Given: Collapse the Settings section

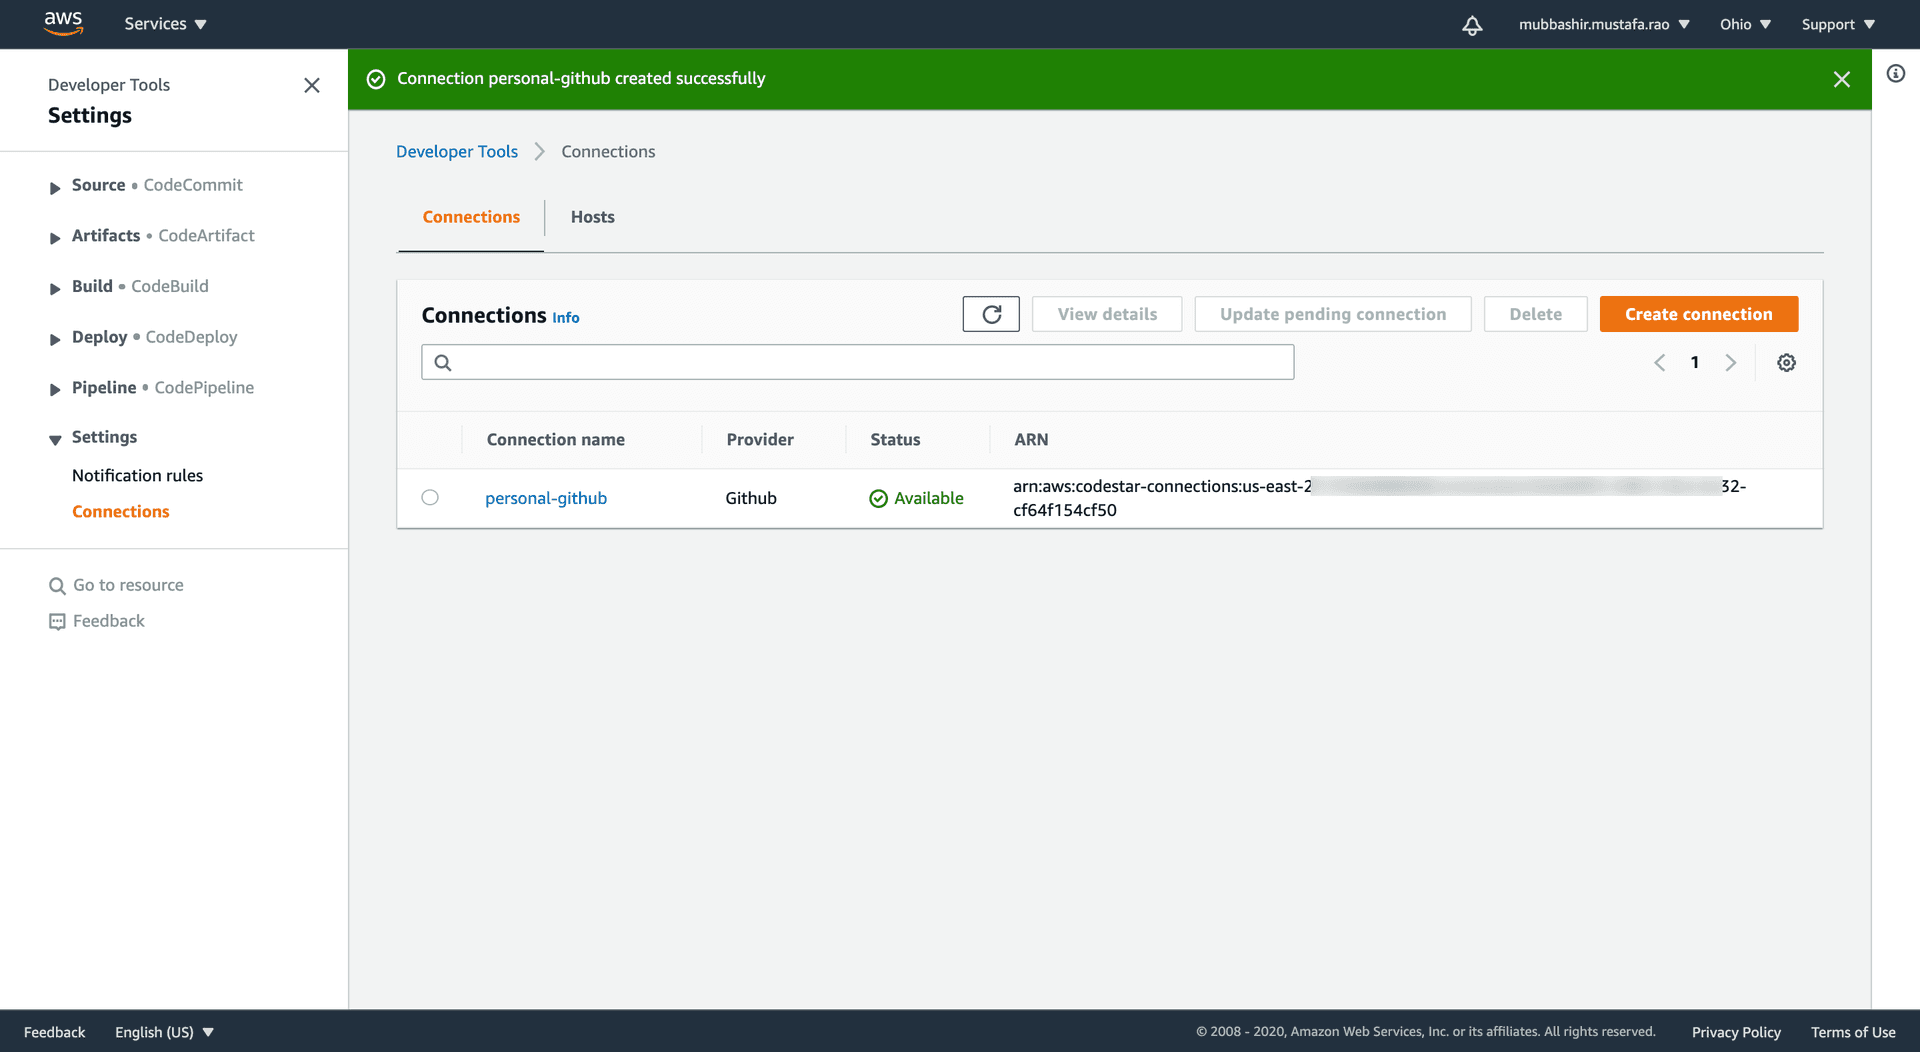Looking at the screenshot, I should [55, 439].
